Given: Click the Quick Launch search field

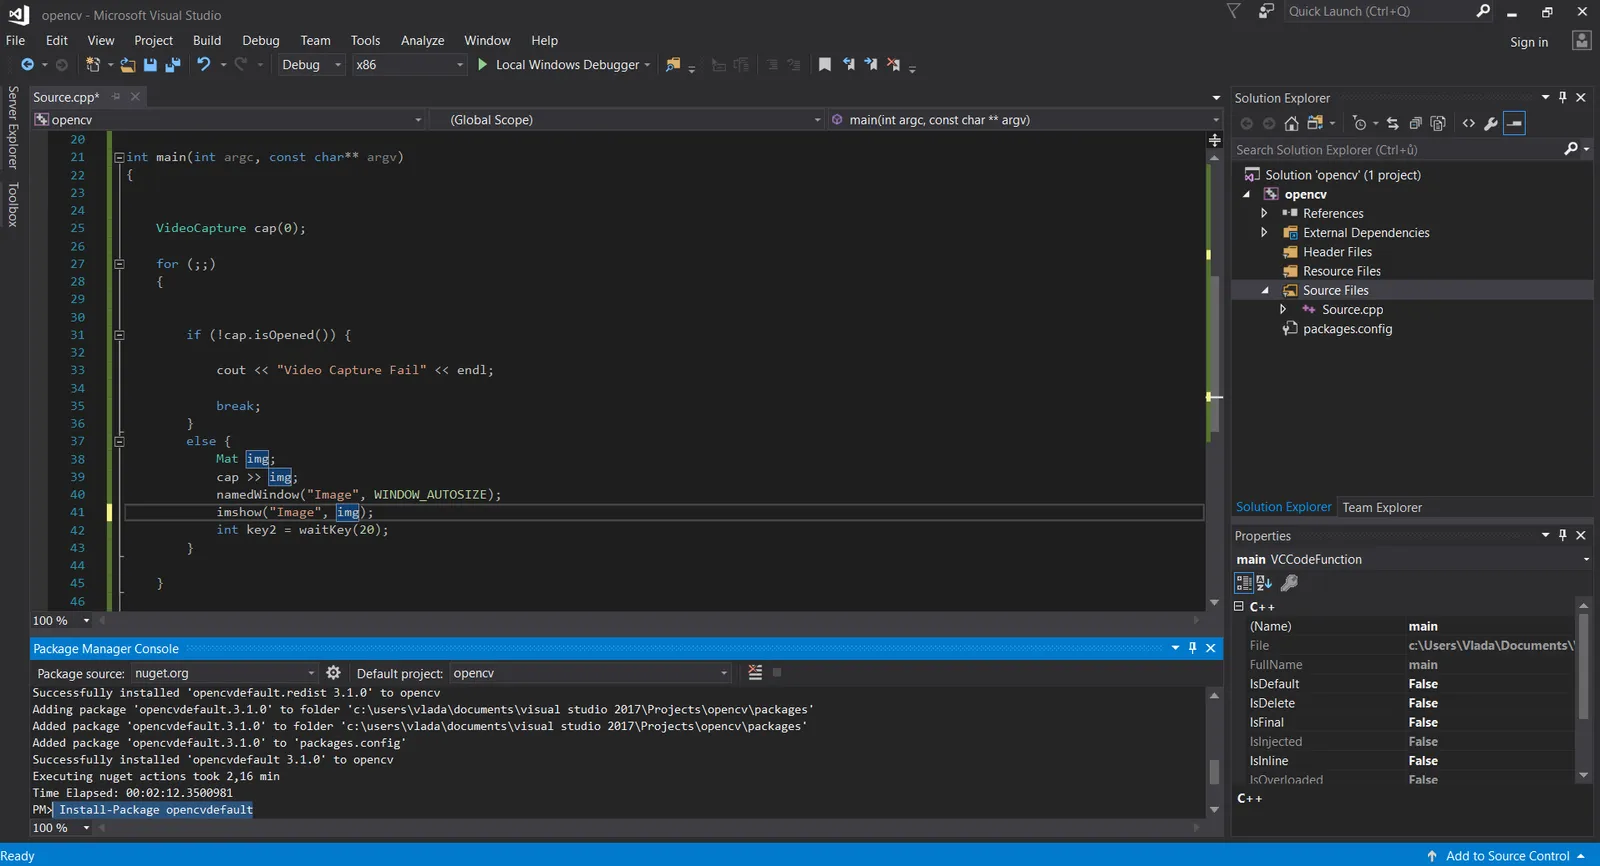Looking at the screenshot, I should [x=1380, y=11].
